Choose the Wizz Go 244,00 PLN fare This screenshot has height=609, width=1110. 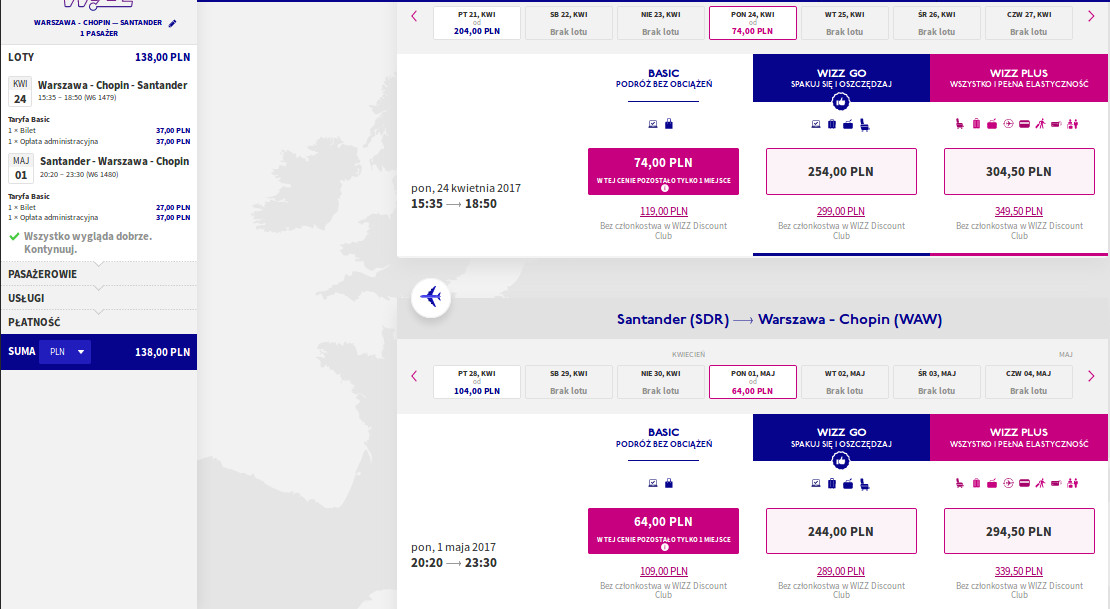[x=841, y=531]
